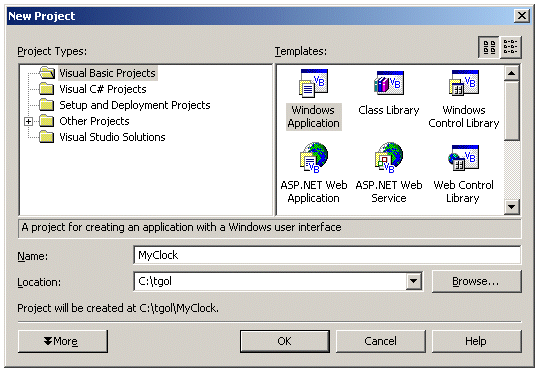Image resolution: width=540 pixels, height=373 pixels.
Task: Select the Class Library template icon
Action: pyautogui.click(x=389, y=83)
